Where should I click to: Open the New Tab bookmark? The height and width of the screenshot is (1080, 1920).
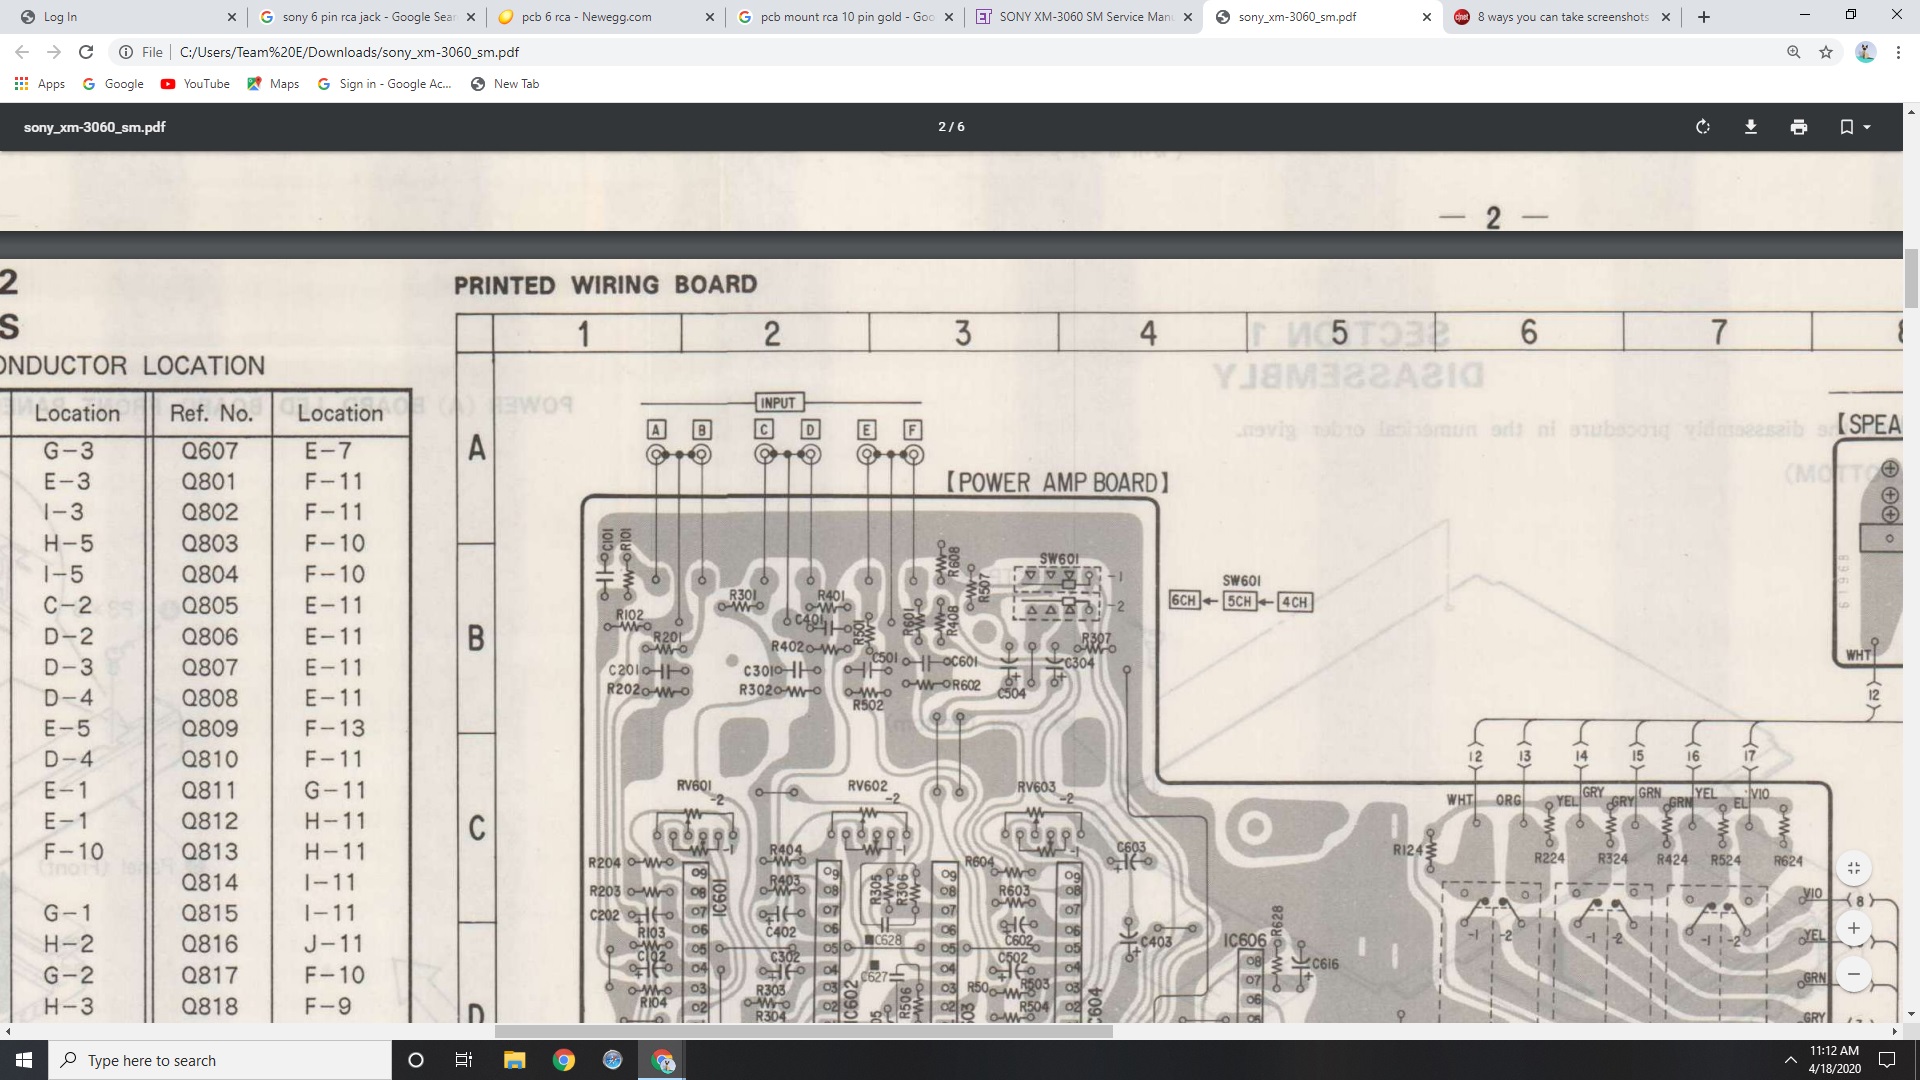click(x=505, y=84)
